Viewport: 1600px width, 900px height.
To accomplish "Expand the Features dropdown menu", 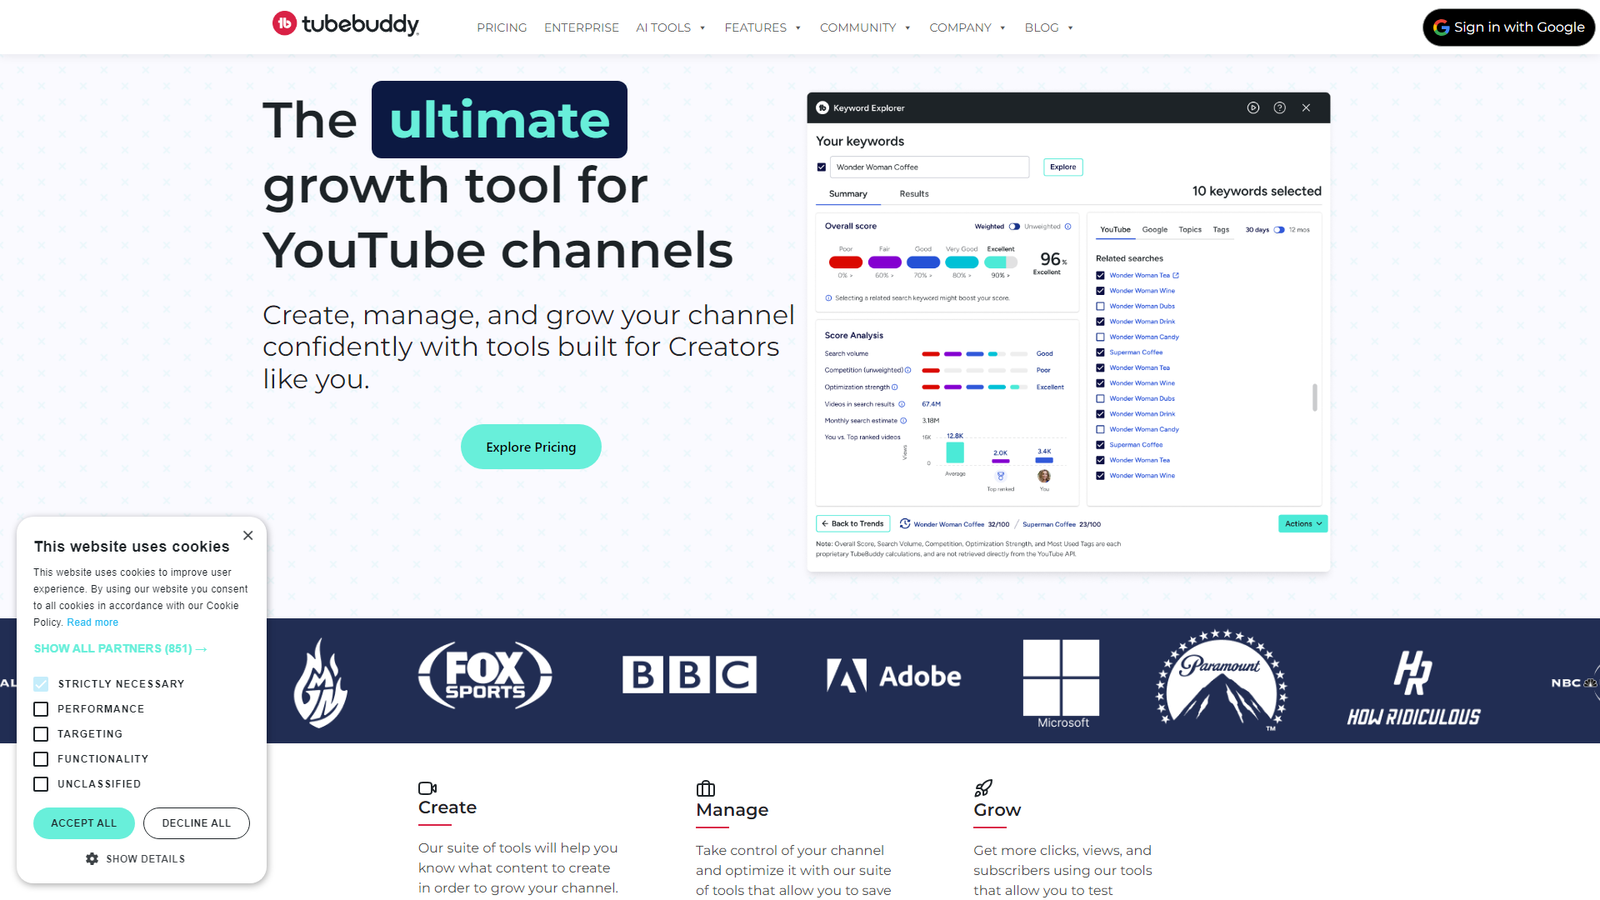I will [x=763, y=28].
